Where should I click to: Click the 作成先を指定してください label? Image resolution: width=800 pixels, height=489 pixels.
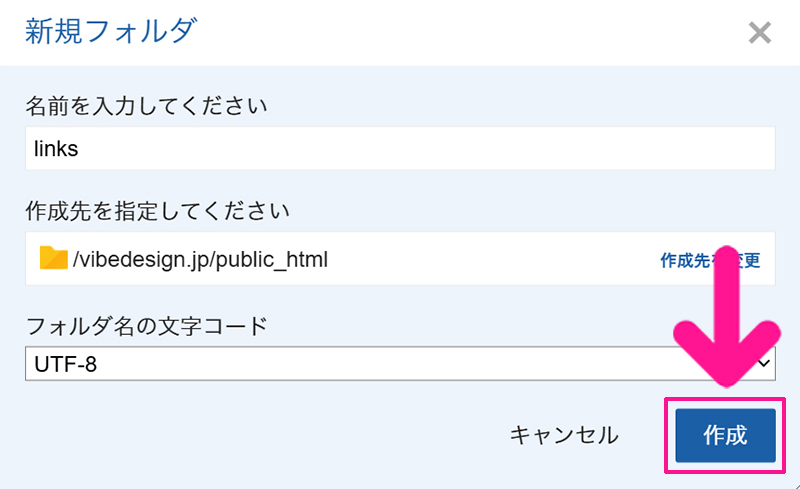click(156, 211)
